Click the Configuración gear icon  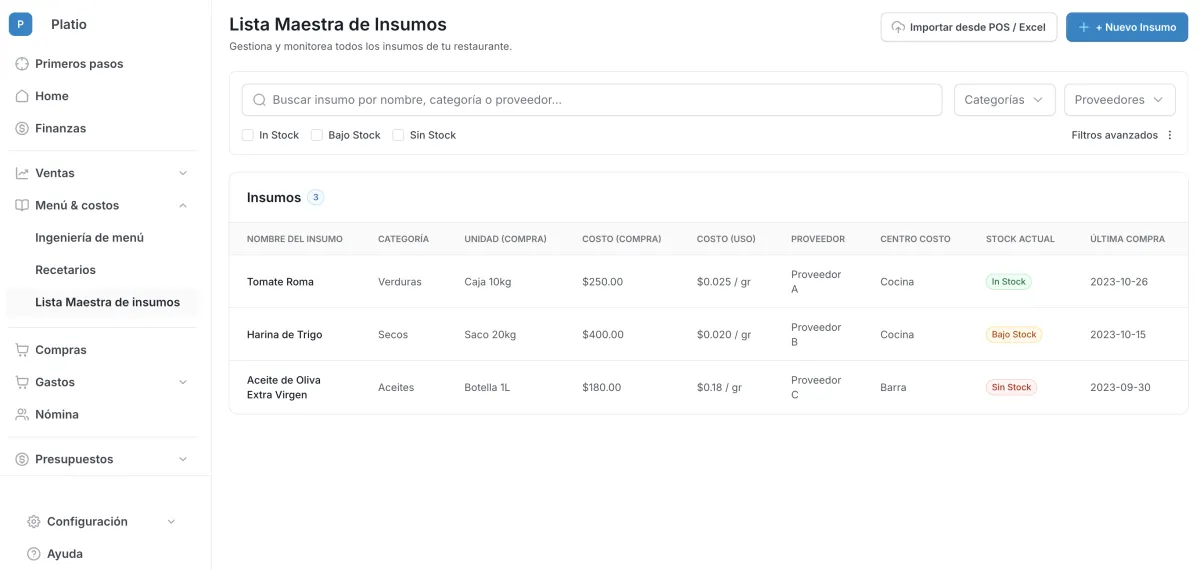(34, 522)
